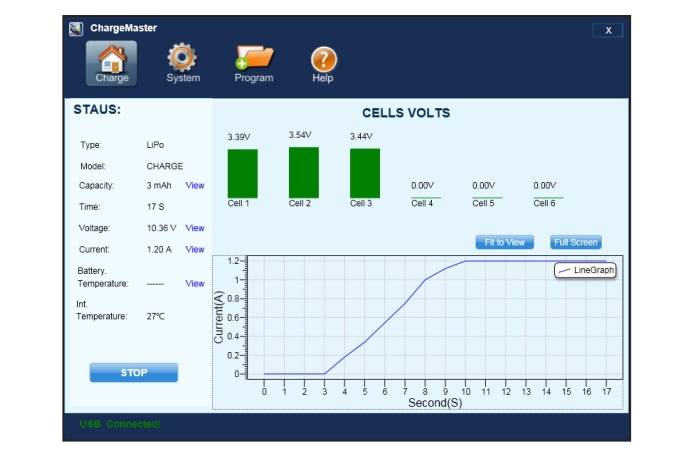Click the USB Connected status text
The image size is (694, 453).
tap(120, 424)
